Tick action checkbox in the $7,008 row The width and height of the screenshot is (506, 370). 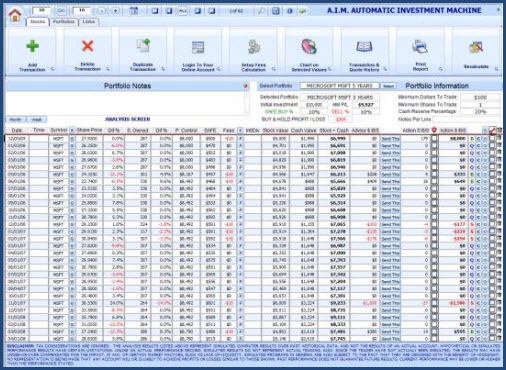[x=434, y=153]
